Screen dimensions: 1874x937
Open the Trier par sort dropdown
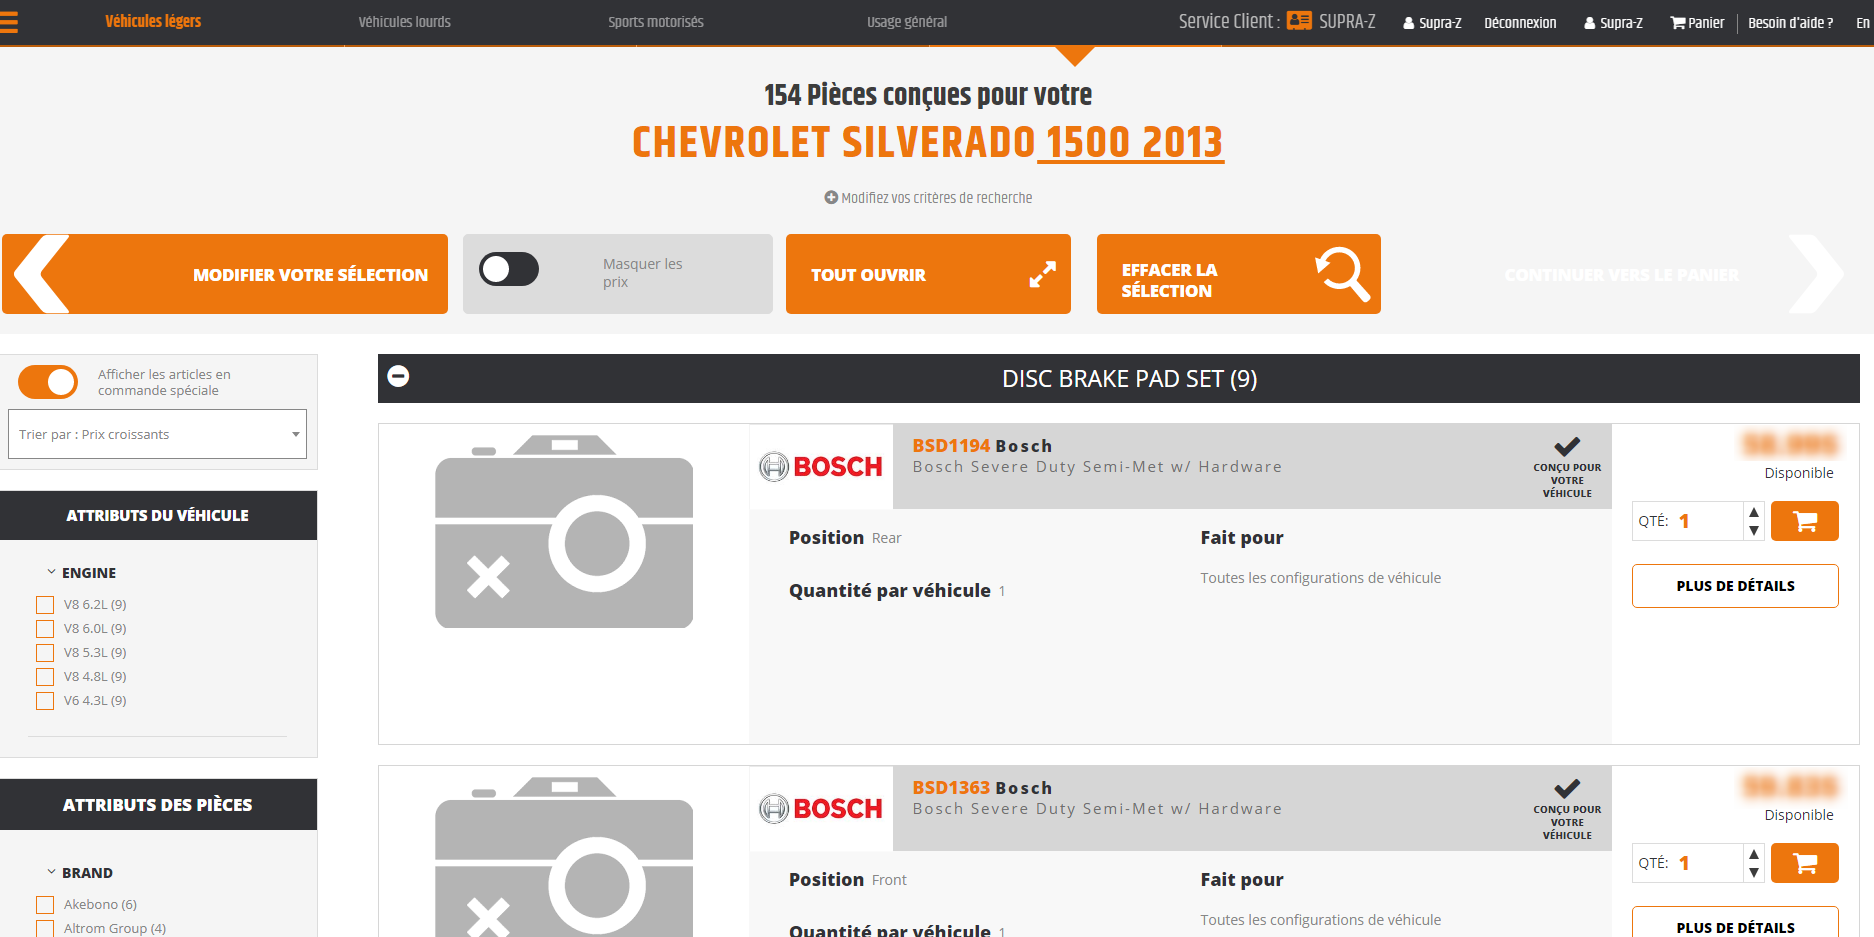coord(157,434)
